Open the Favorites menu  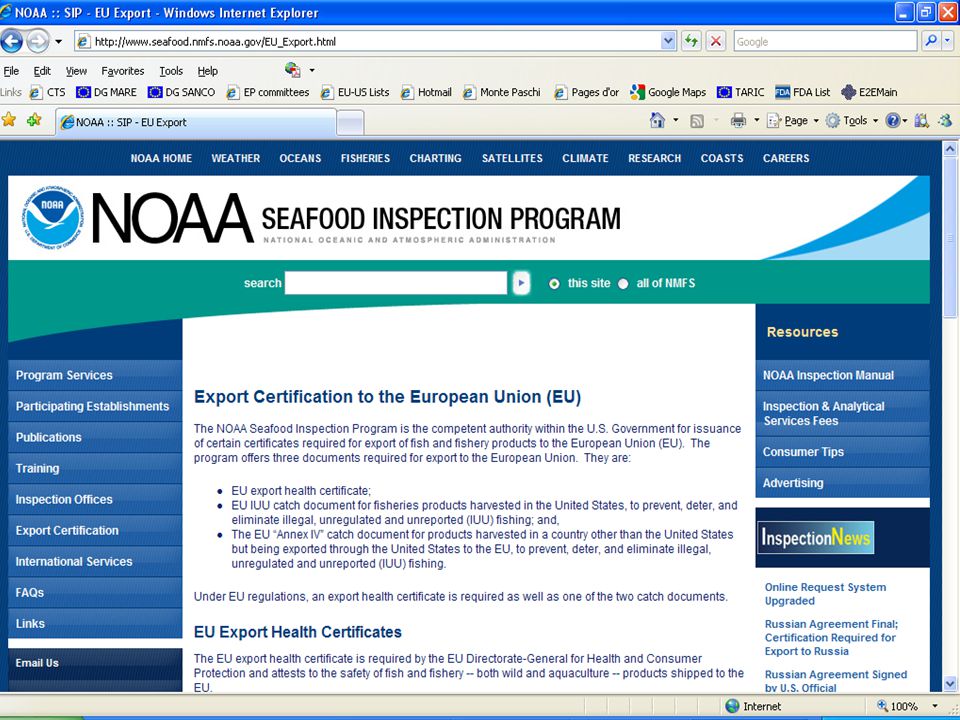122,71
